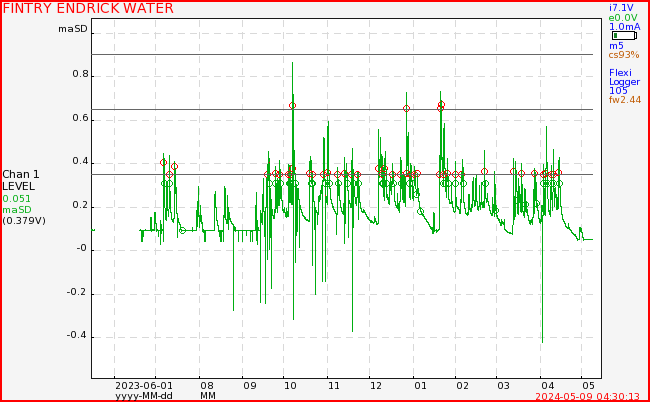Click the fw2.44 firmware version
650x402 pixels.
[x=625, y=99]
